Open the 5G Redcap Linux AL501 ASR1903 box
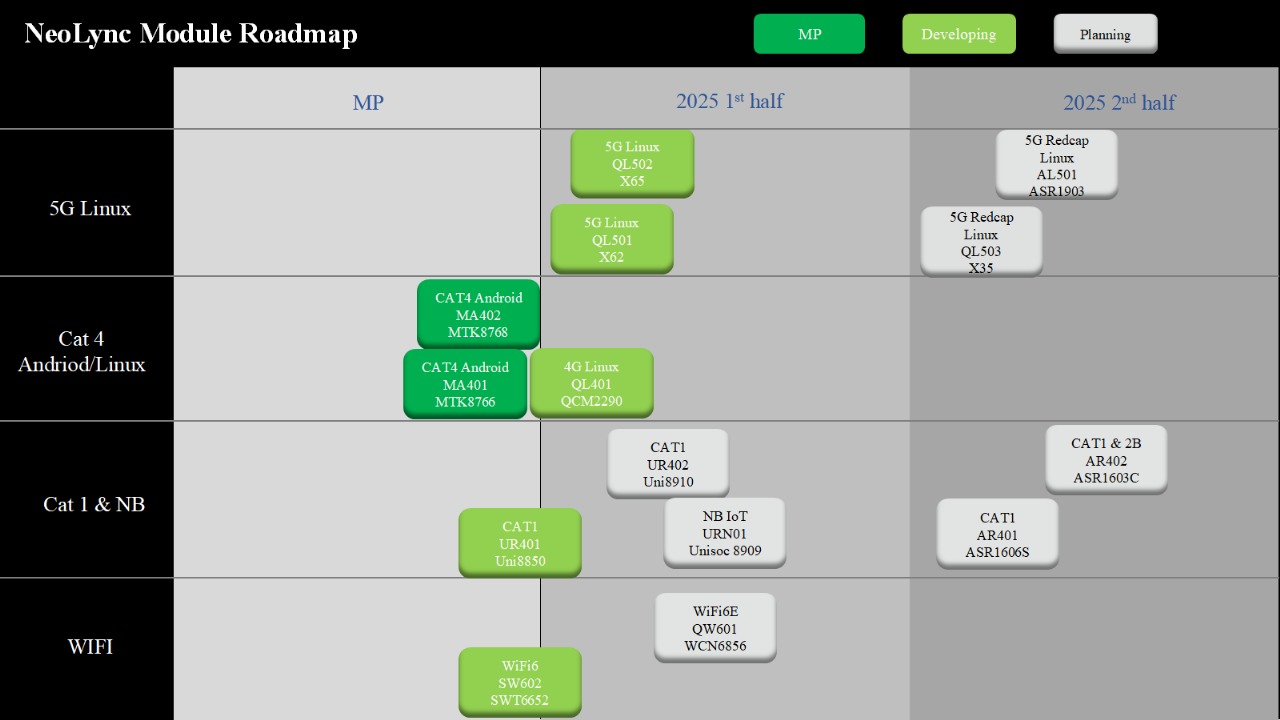Viewport: 1280px width, 720px height. click(x=1056, y=164)
